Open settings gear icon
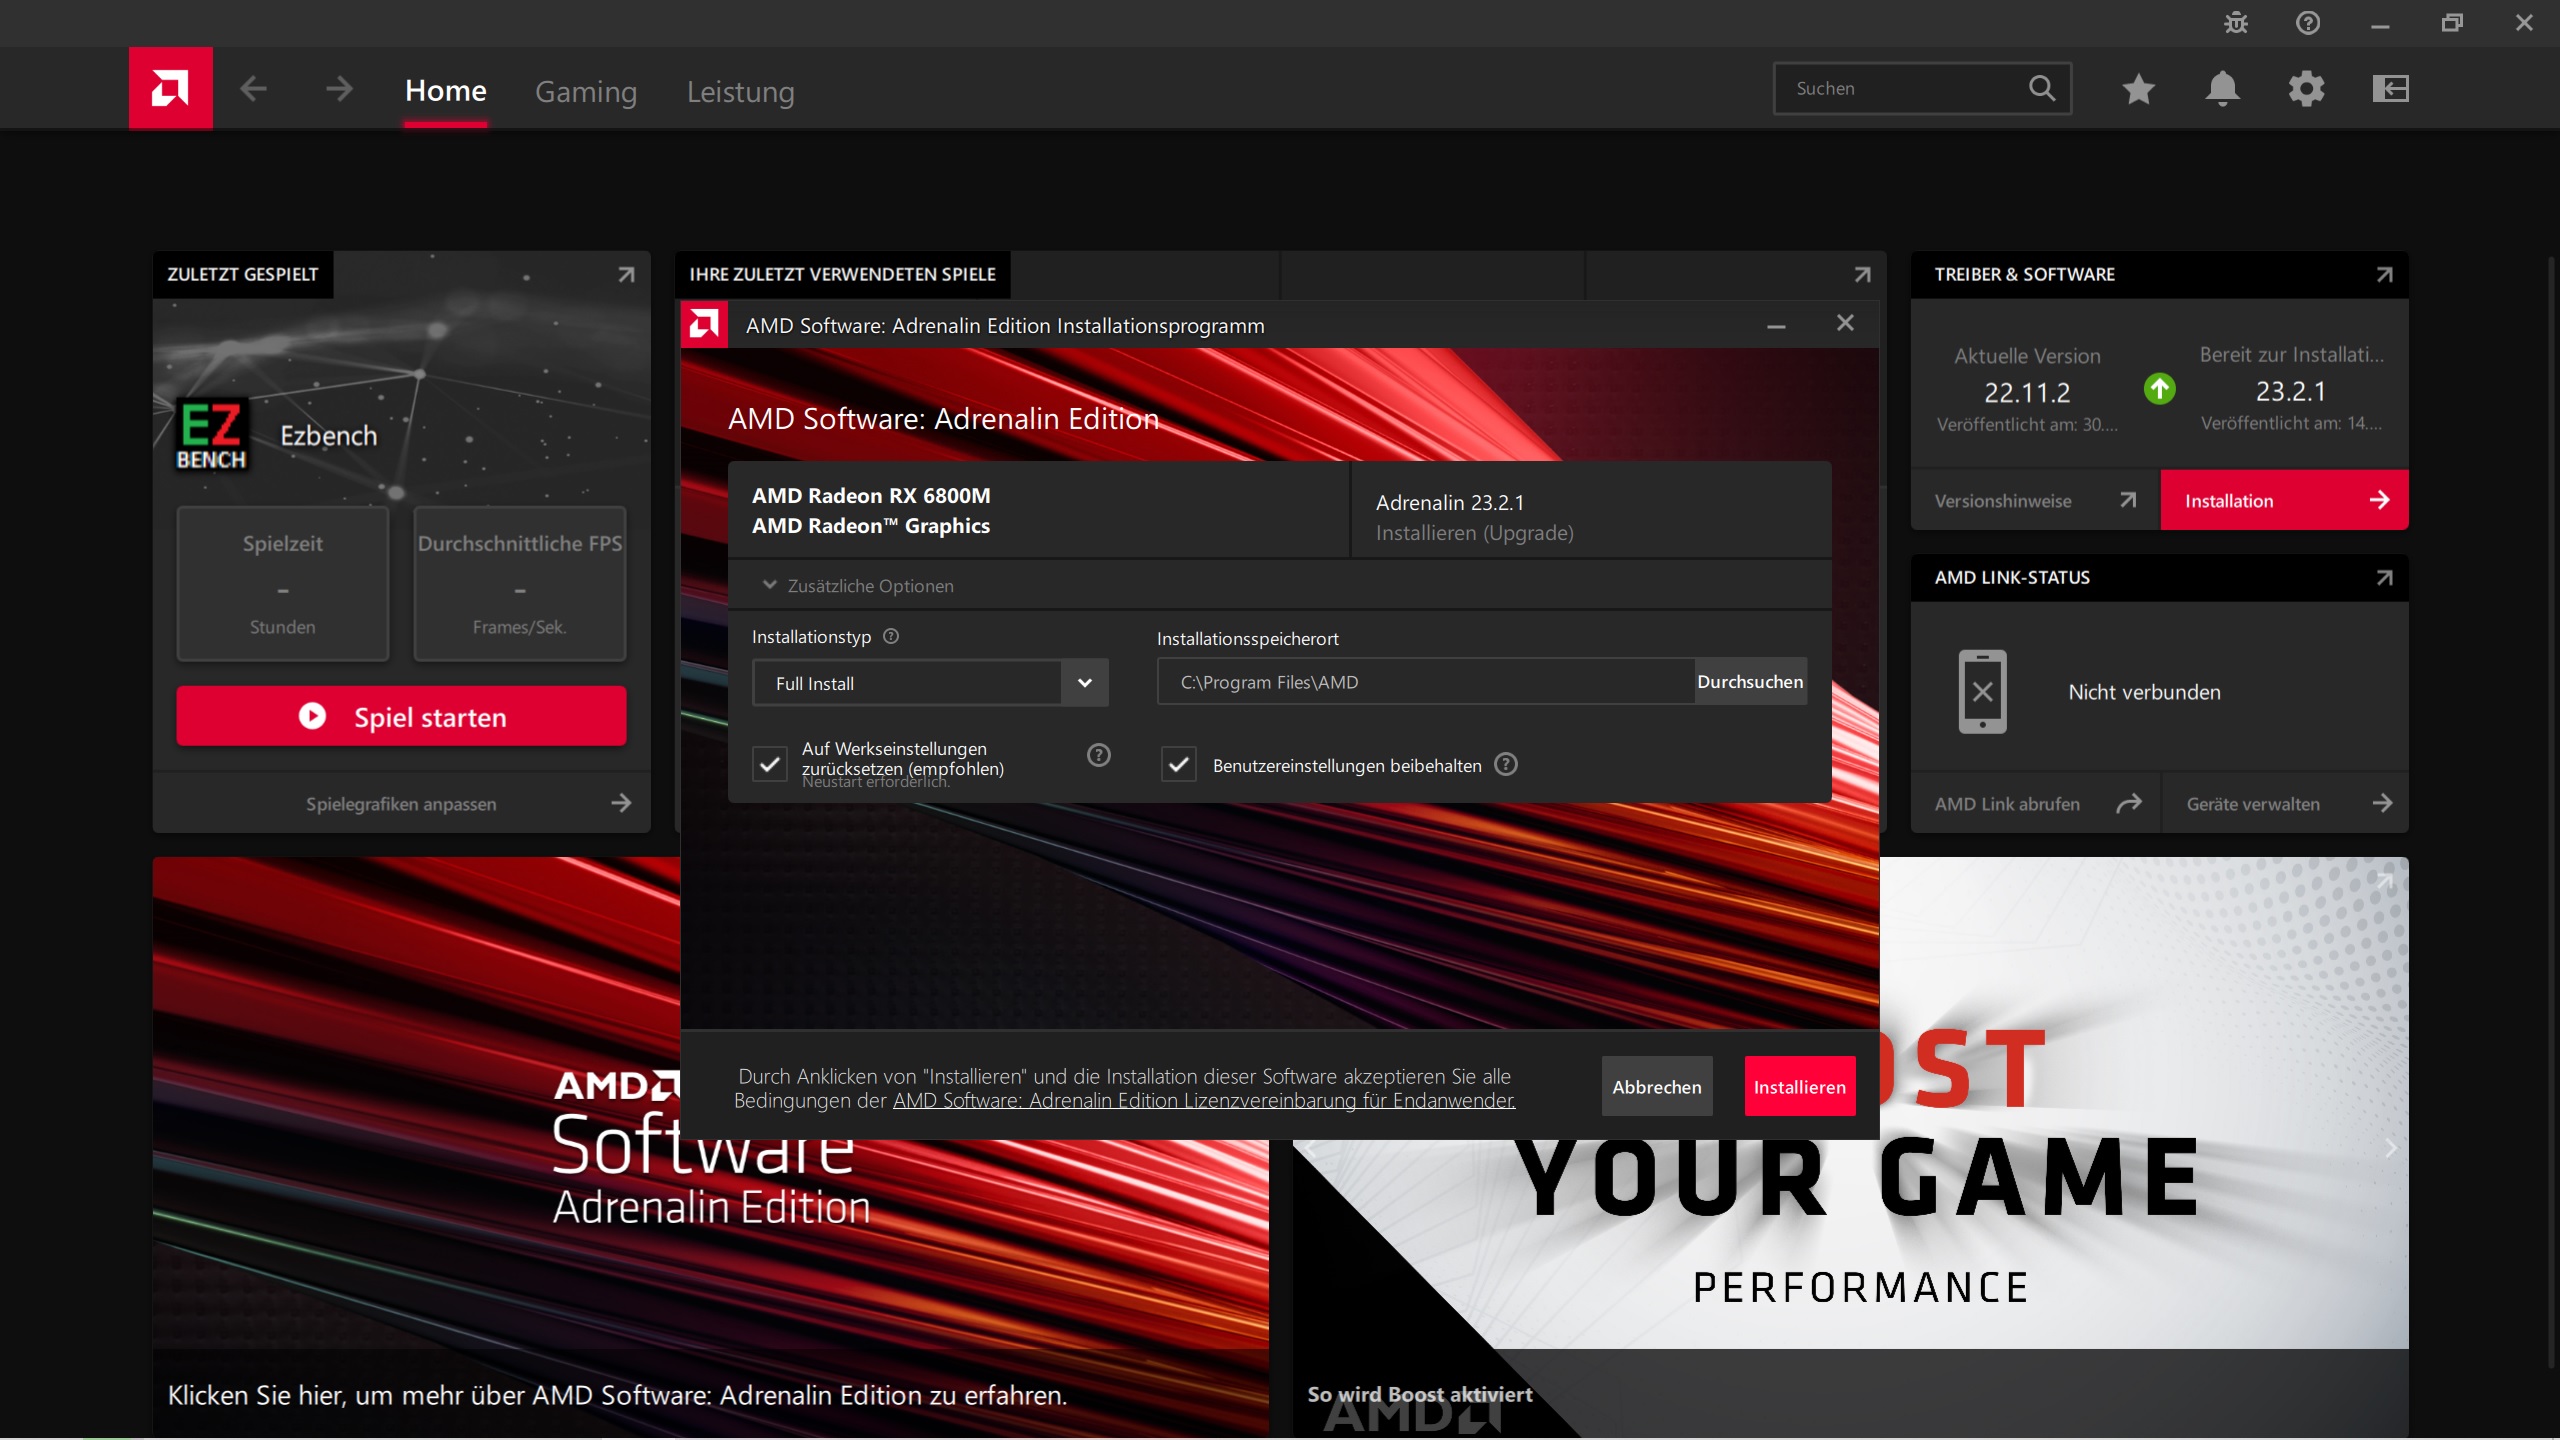 [2306, 89]
